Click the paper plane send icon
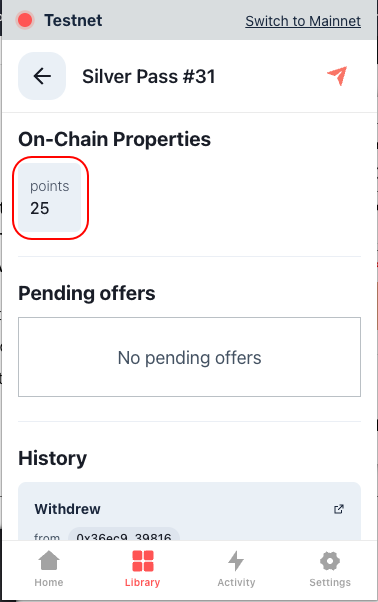Viewport: 378px width, 602px height. click(x=337, y=76)
